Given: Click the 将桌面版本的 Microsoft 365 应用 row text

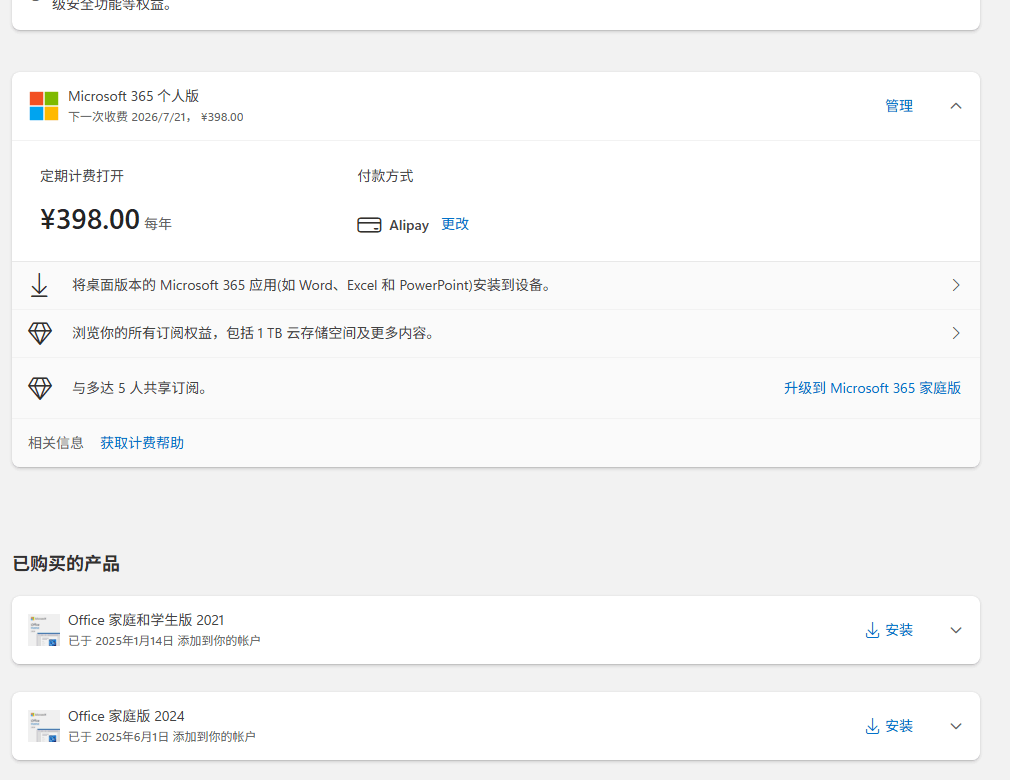Looking at the screenshot, I should coord(312,285).
